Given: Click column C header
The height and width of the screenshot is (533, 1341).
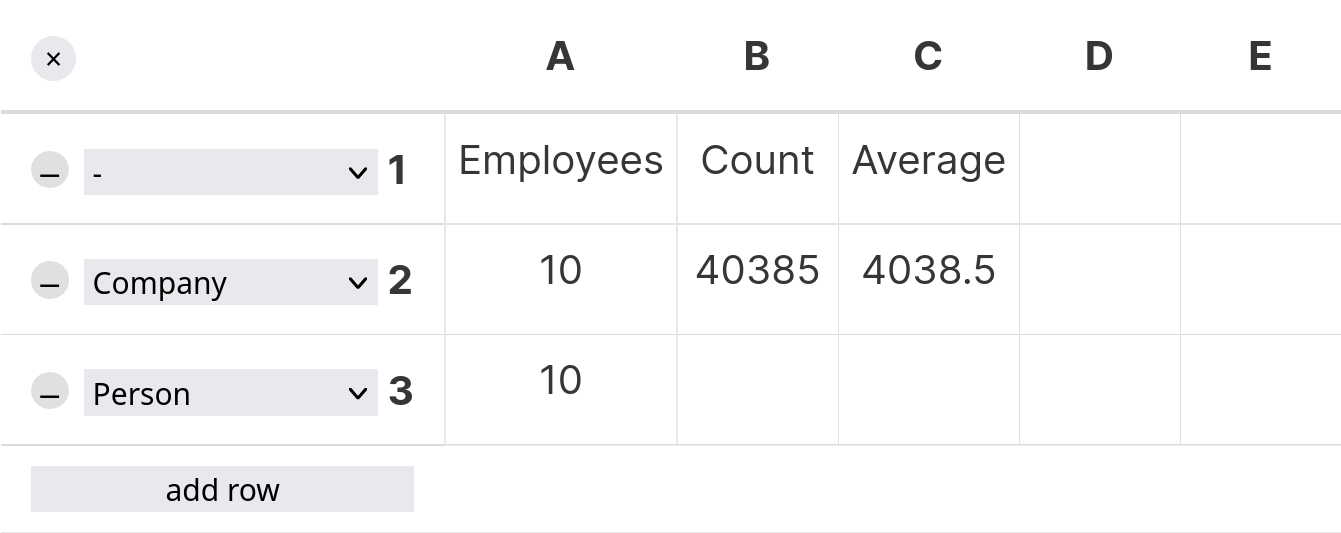Looking at the screenshot, I should [x=928, y=57].
